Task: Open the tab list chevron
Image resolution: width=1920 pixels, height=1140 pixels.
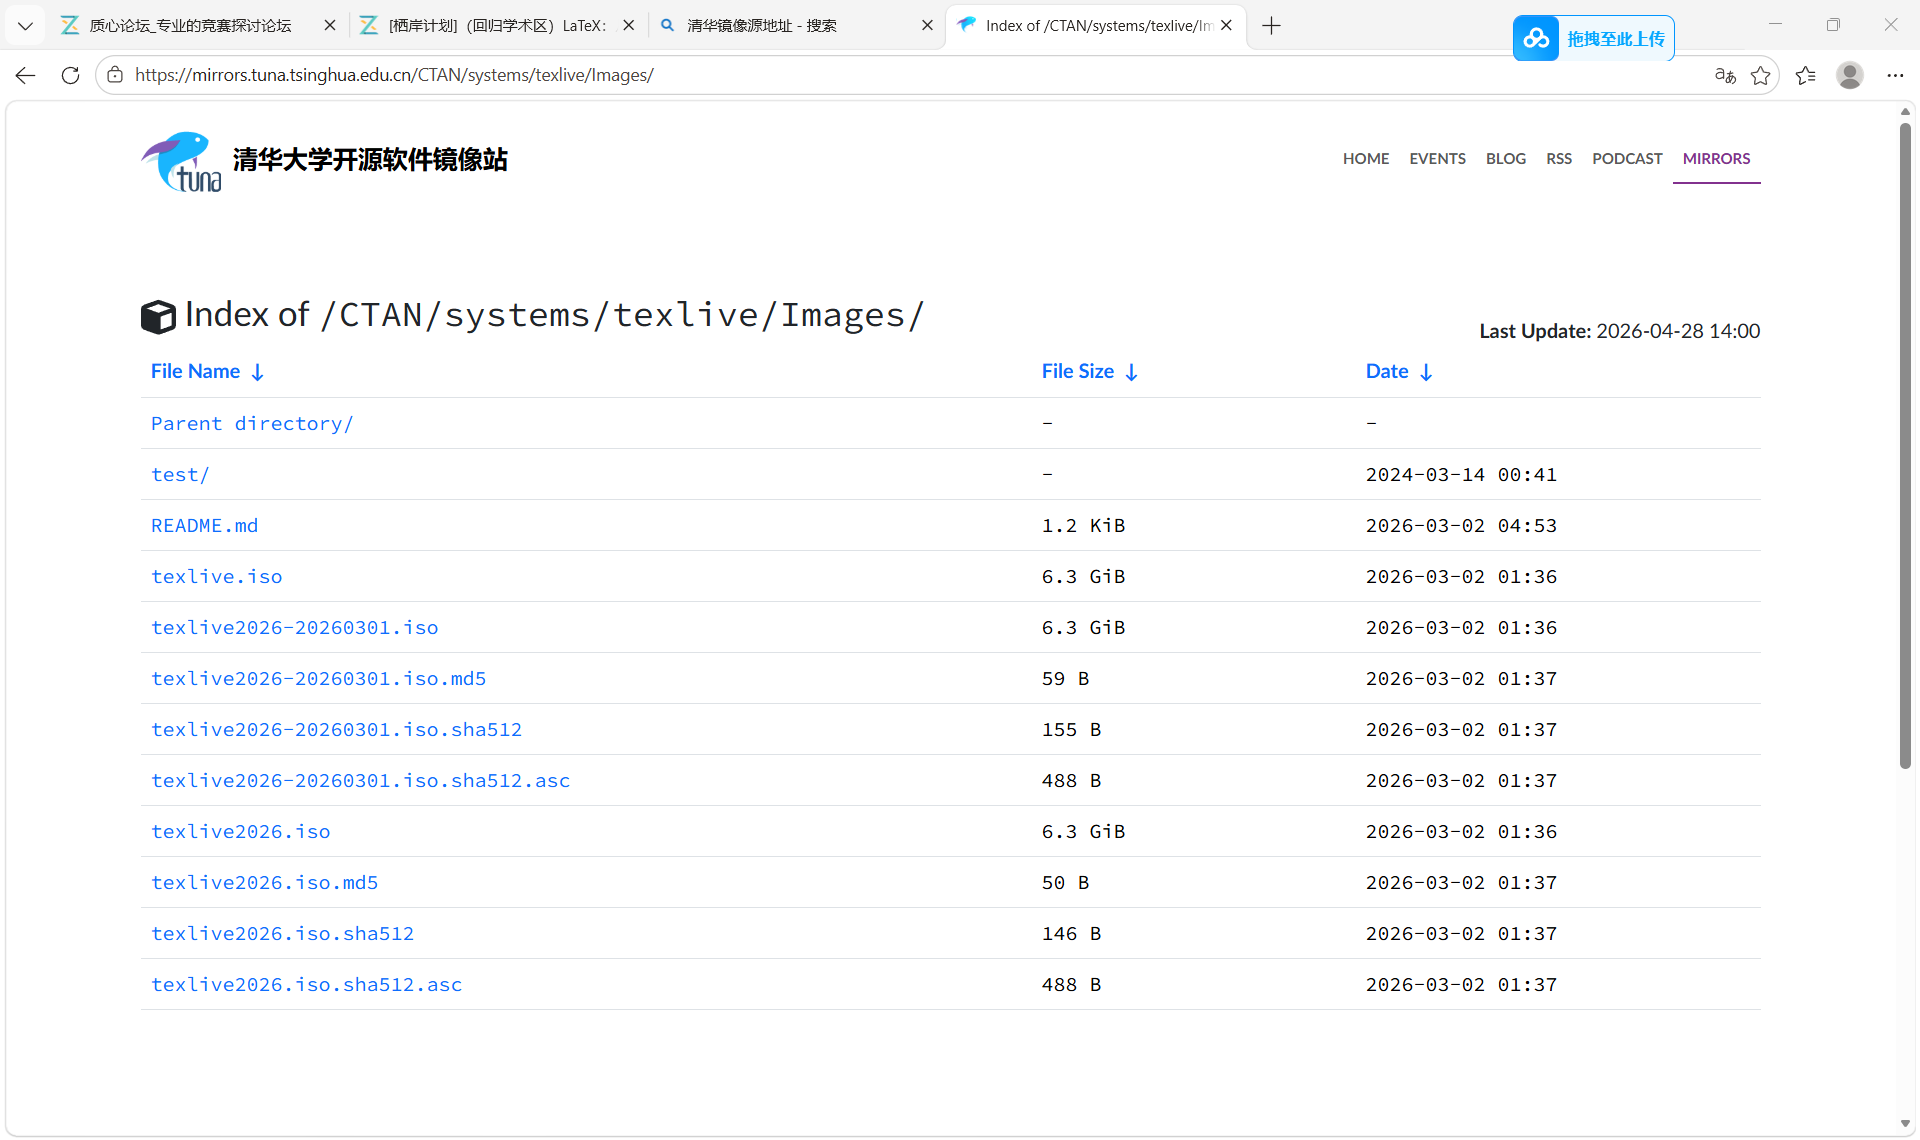Action: 26,26
